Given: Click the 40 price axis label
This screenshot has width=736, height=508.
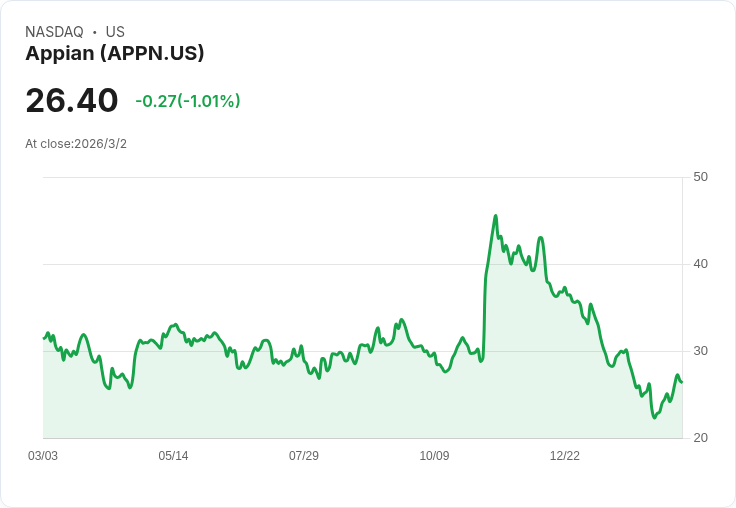Looking at the screenshot, I should [700, 264].
